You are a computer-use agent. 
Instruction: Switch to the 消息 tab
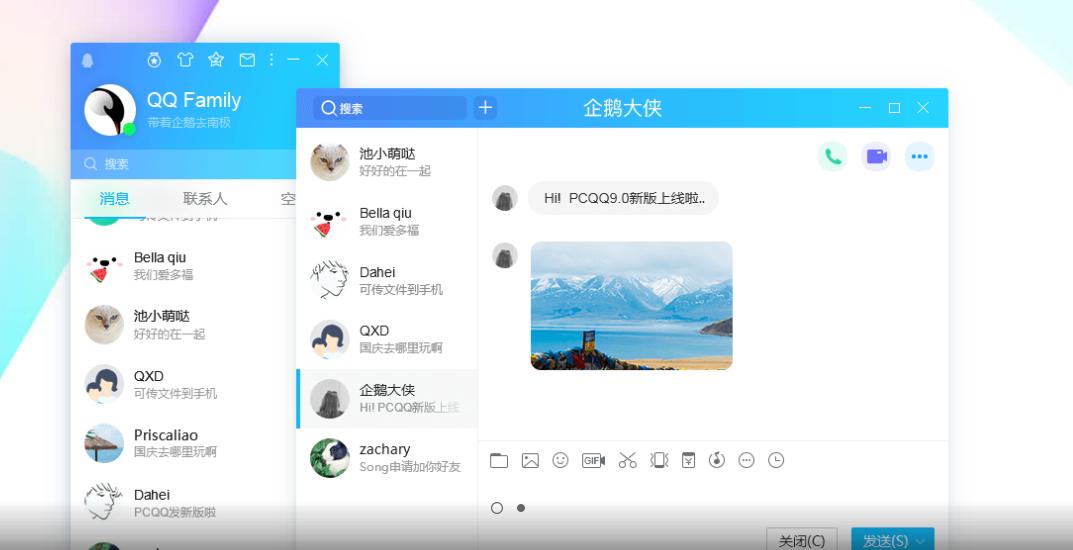(x=114, y=198)
